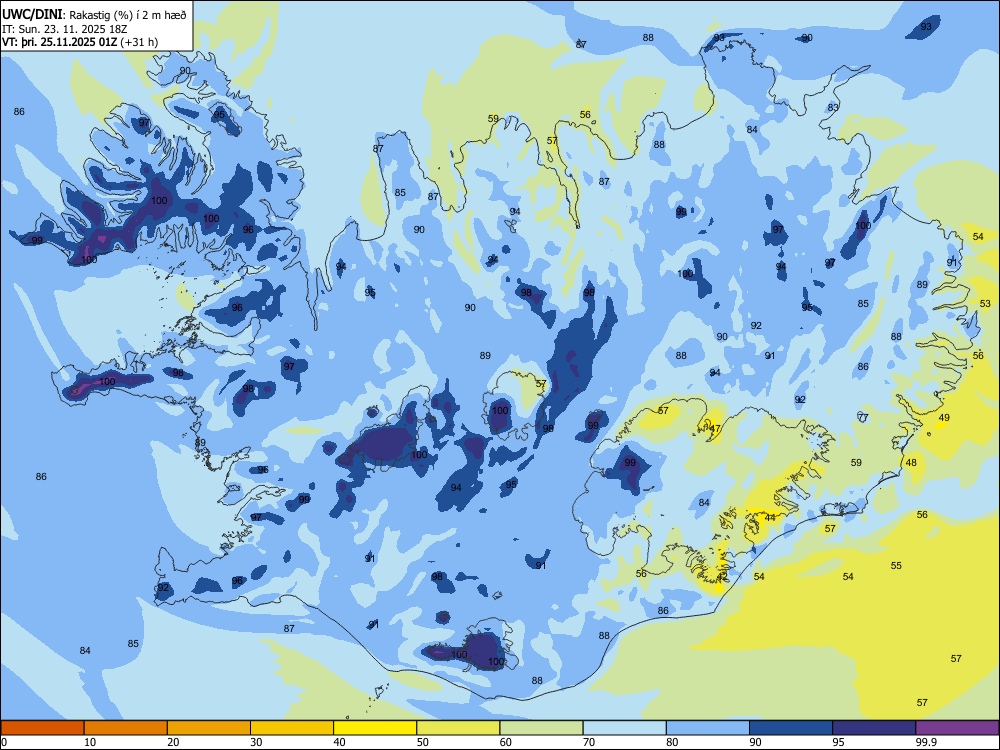Click the dark orange 0–10 legend swatch
Screen dimensions: 1000x750
[x=42, y=728]
